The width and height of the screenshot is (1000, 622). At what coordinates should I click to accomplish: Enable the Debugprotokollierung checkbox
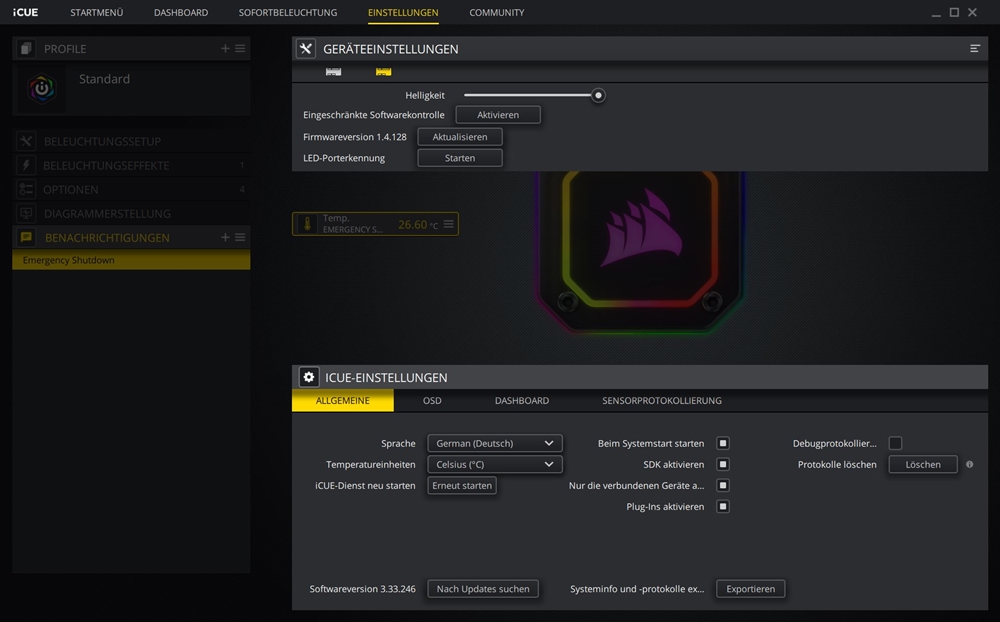point(895,443)
